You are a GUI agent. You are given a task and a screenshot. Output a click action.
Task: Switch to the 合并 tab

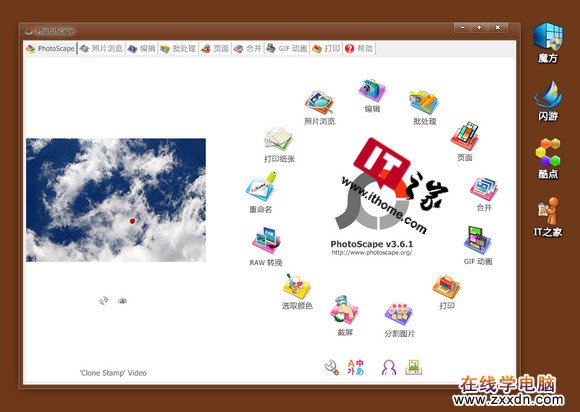(248, 48)
